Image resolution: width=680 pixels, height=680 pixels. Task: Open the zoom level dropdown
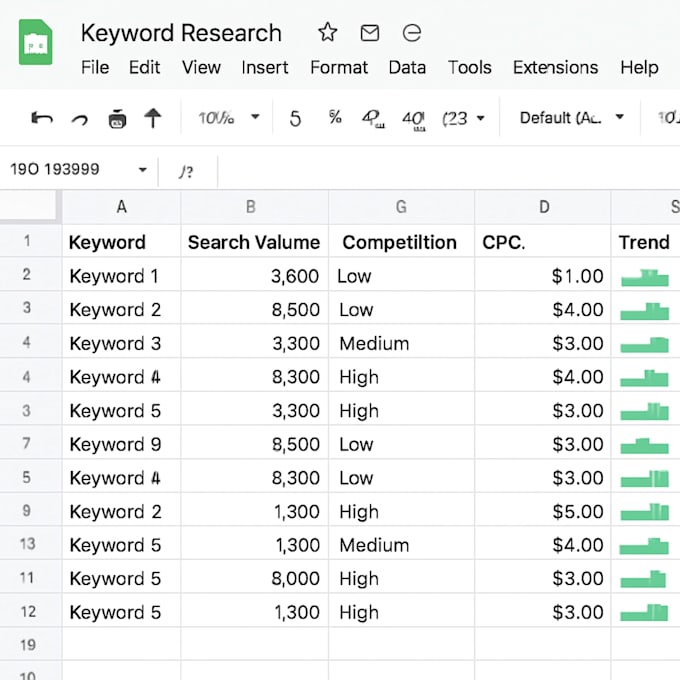(229, 118)
